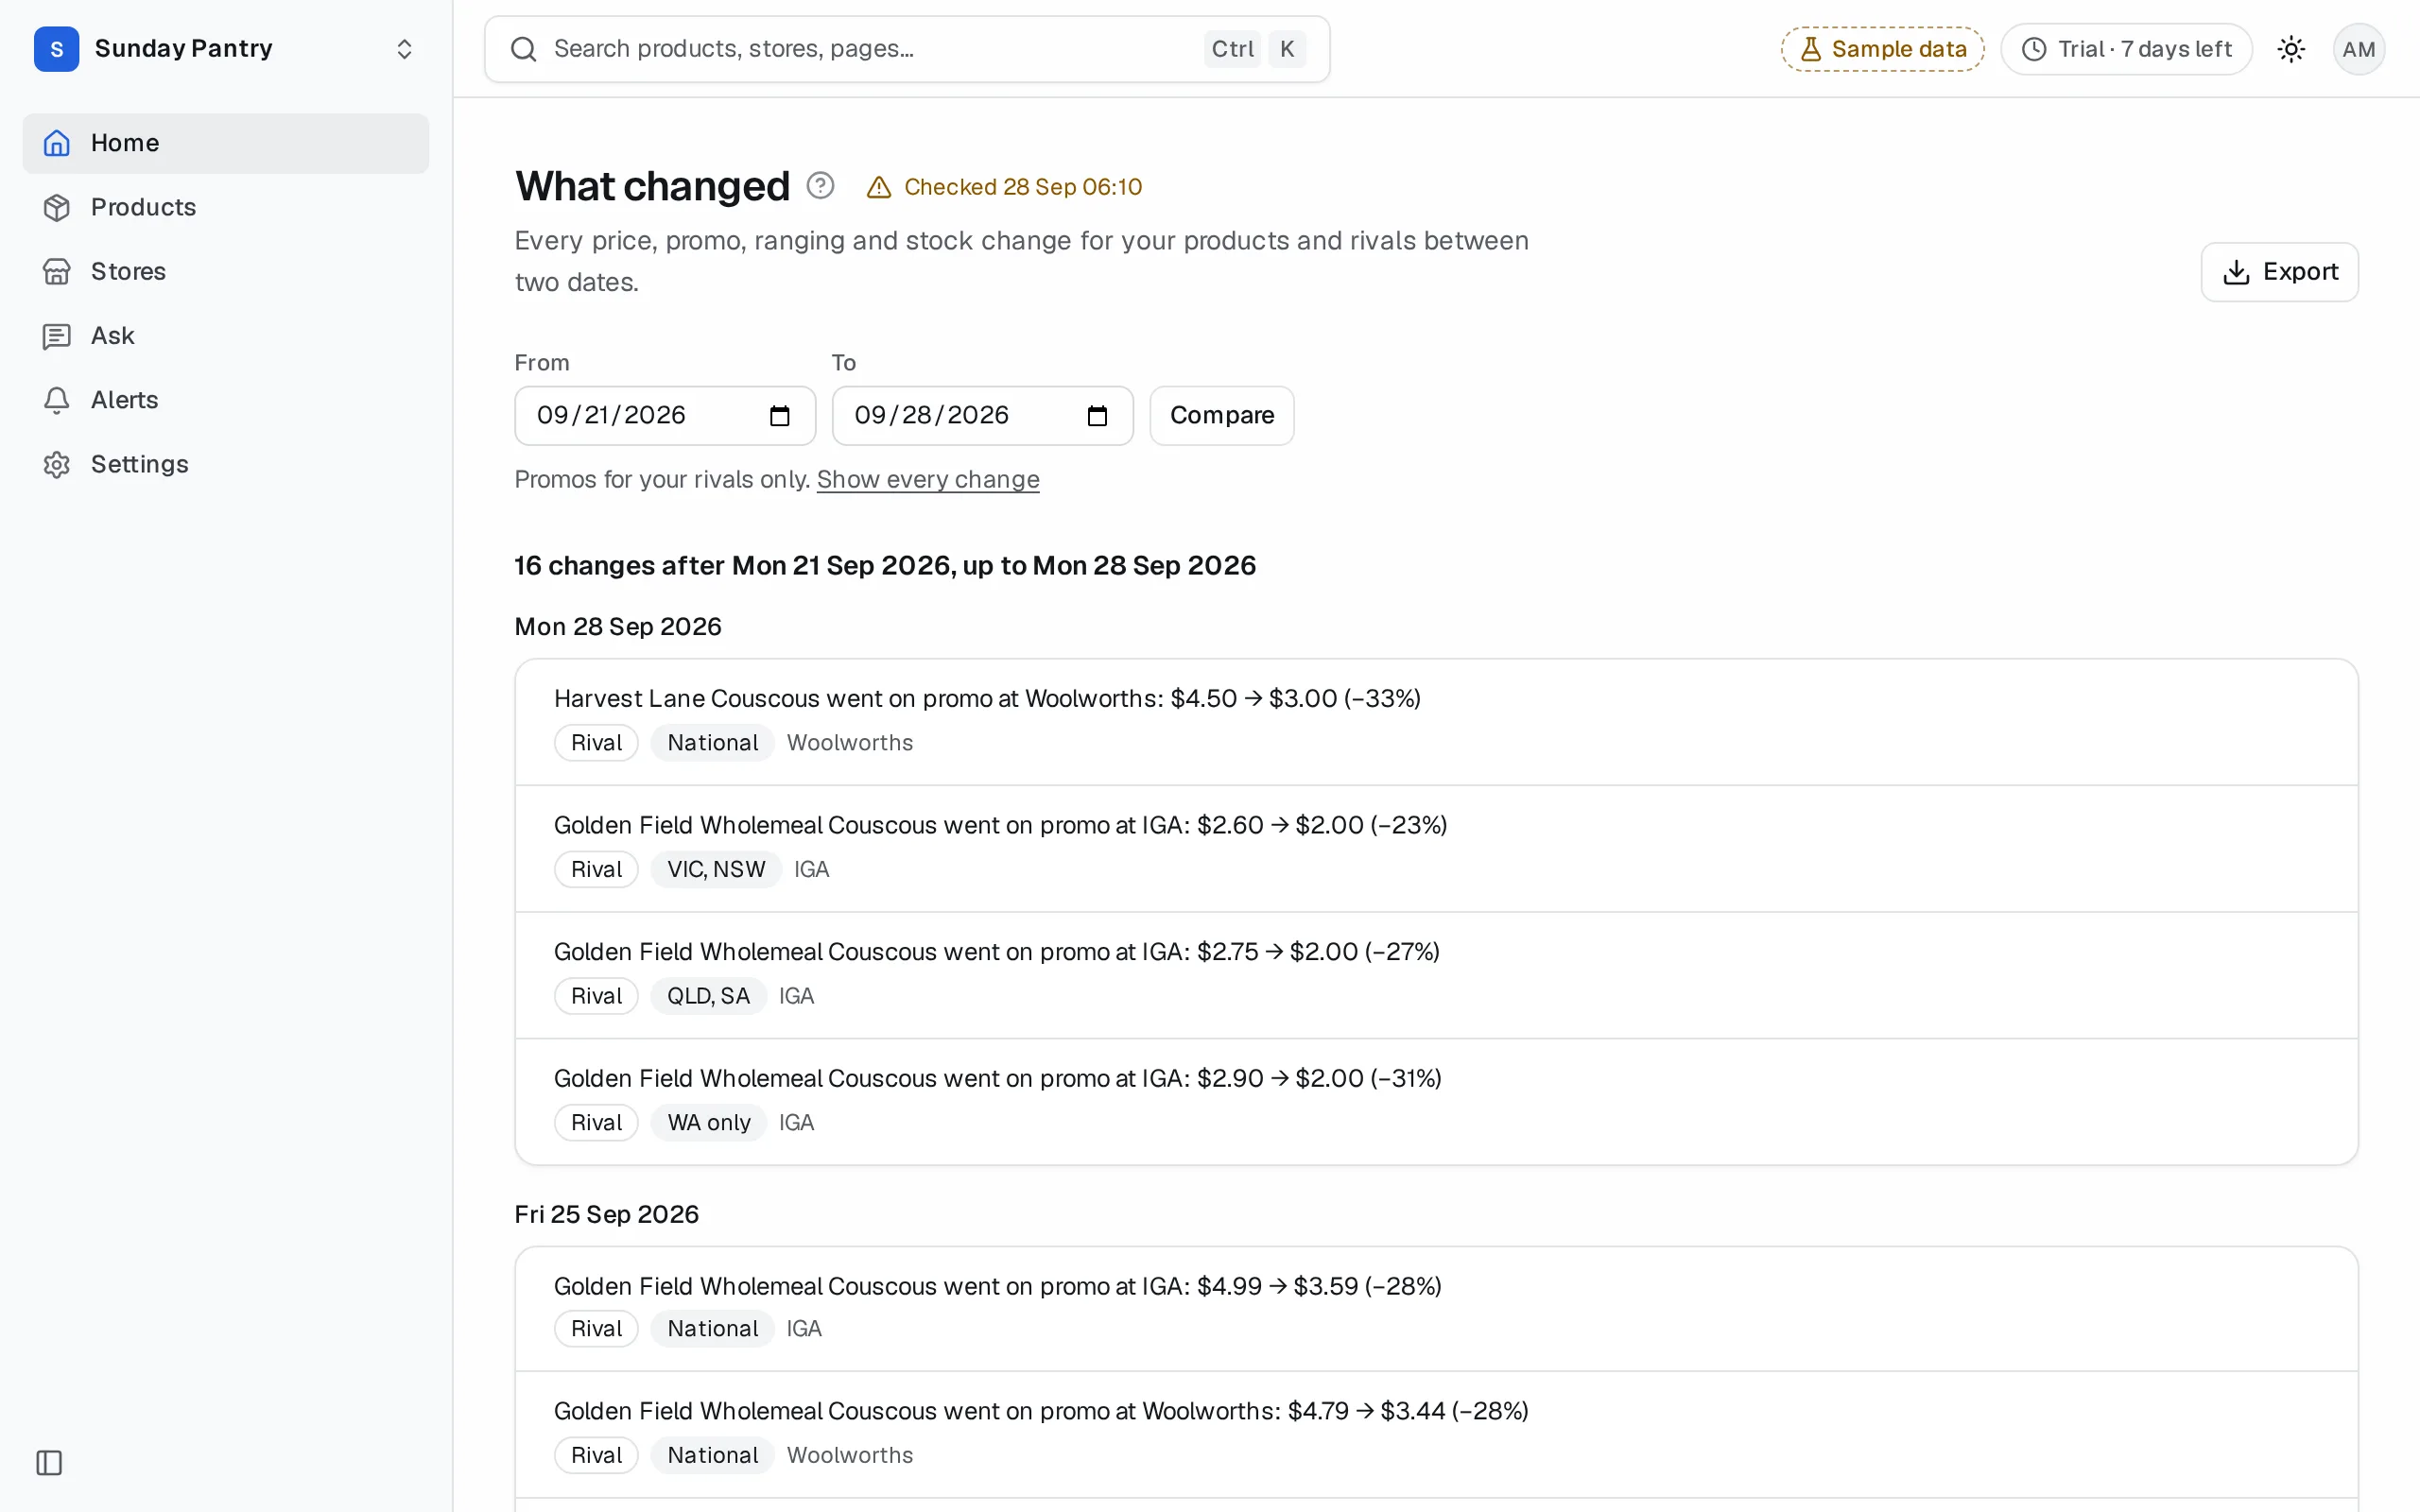Click the VIC, NSW region tag

pos(716,869)
